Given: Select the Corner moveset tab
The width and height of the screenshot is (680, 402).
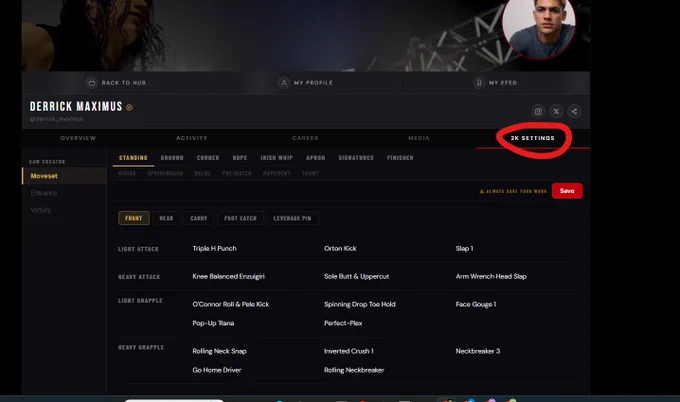Looking at the screenshot, I should (208, 158).
